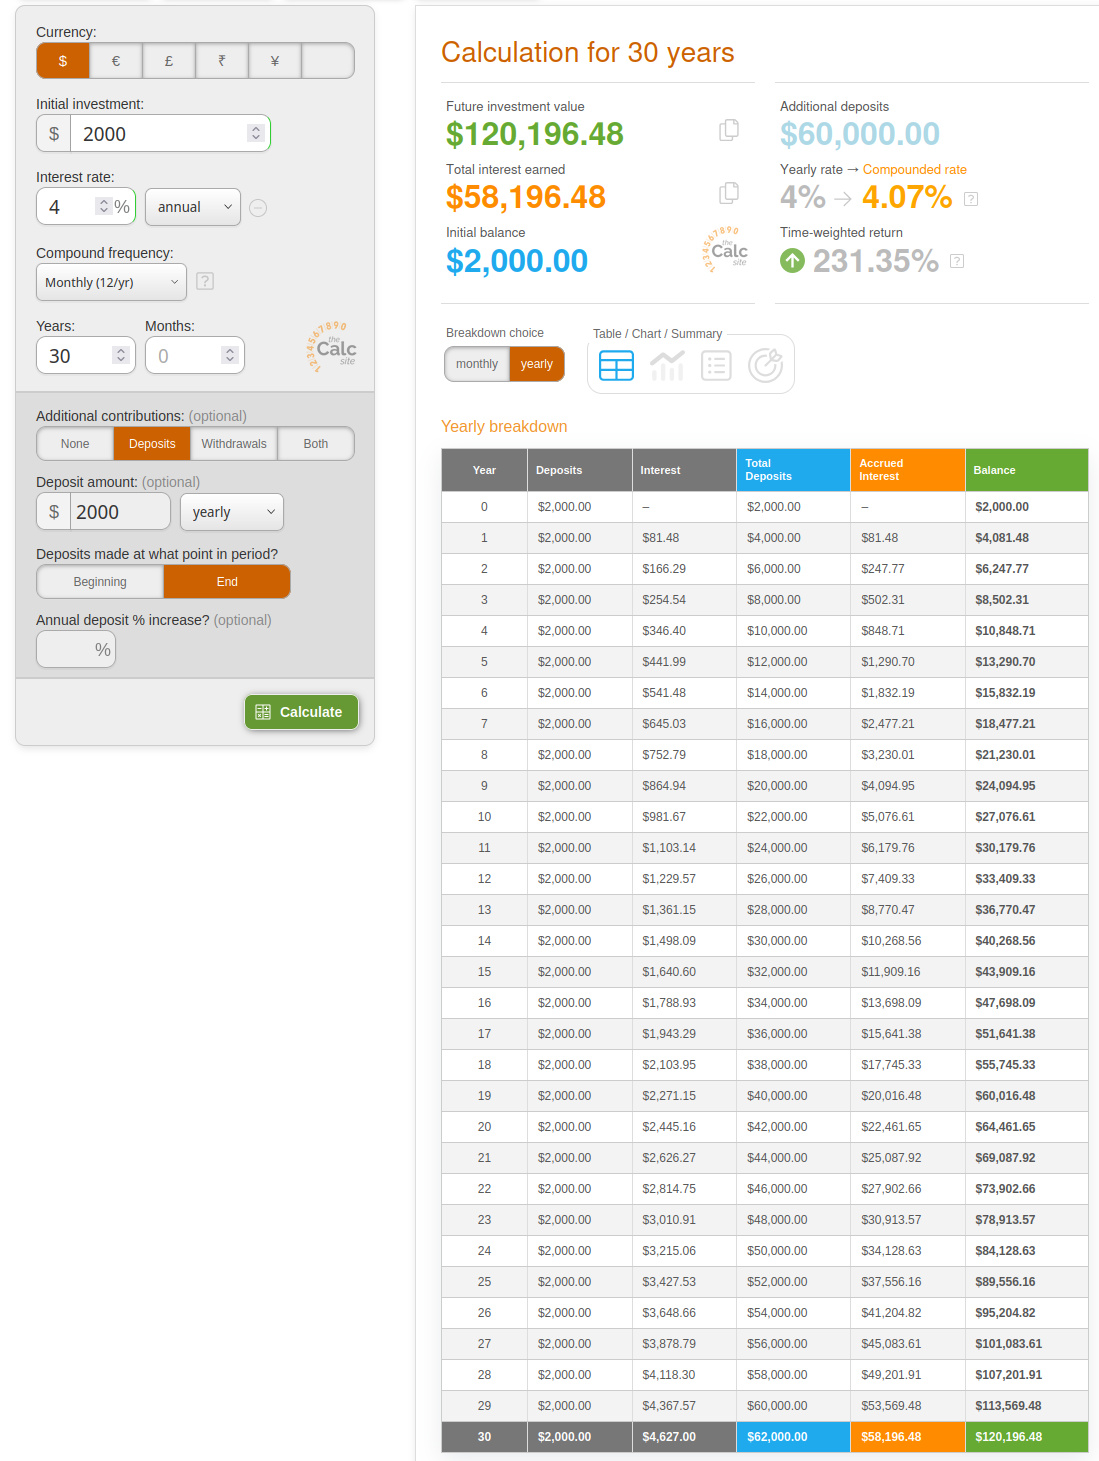Click total deposits $52,000.00 in year 25
The height and width of the screenshot is (1461, 1099).
777,1282
